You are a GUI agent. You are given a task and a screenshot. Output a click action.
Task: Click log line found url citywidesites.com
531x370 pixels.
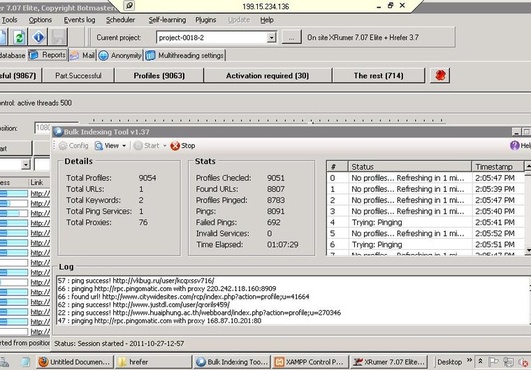tap(183, 297)
